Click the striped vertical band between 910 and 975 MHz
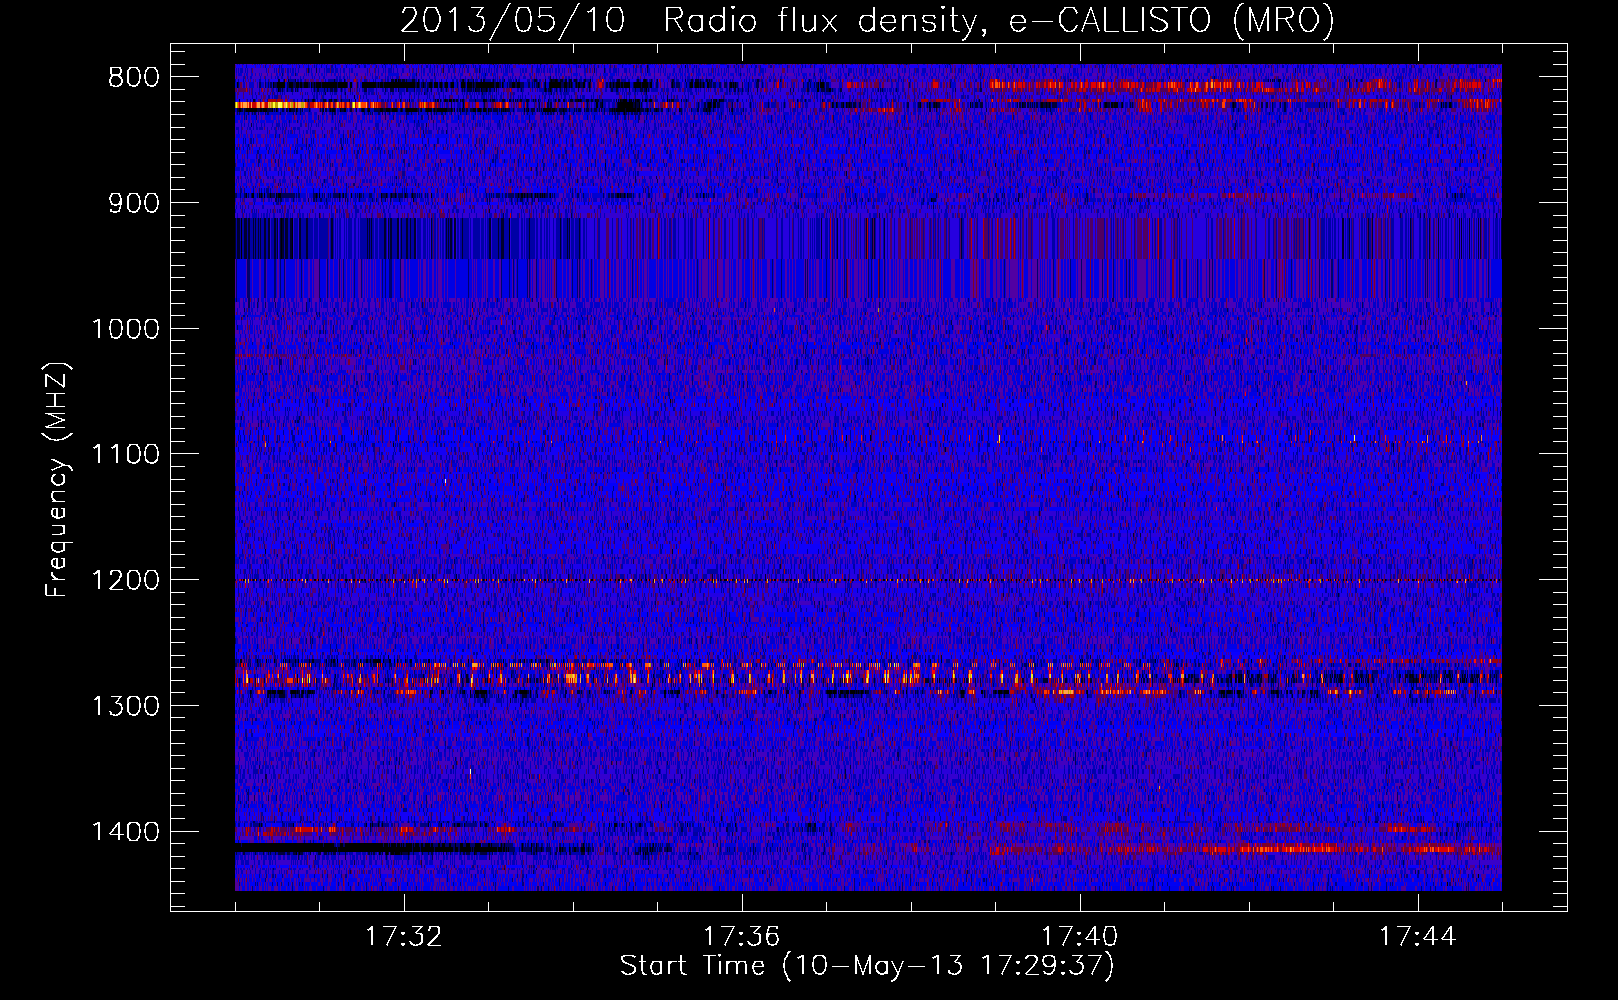The height and width of the screenshot is (1000, 1618). [x=868, y=258]
